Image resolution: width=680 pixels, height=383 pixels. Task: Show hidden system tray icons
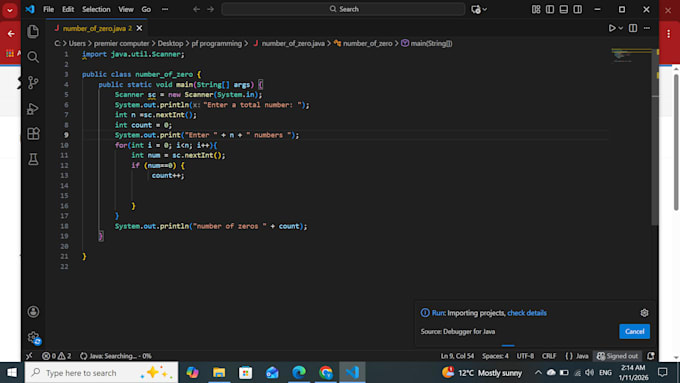(538, 373)
